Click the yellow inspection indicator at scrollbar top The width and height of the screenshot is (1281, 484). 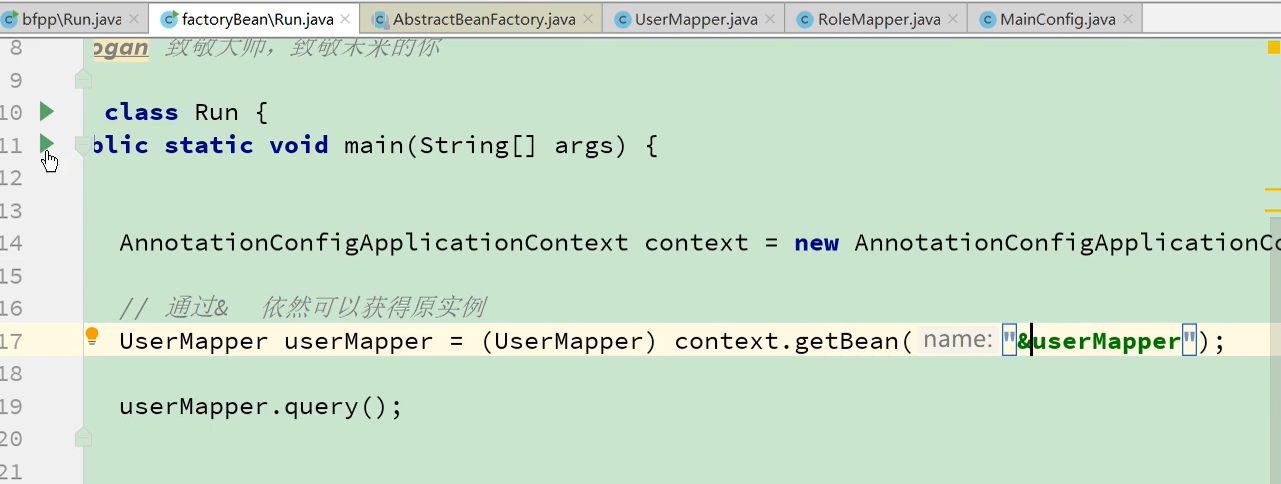[1273, 45]
